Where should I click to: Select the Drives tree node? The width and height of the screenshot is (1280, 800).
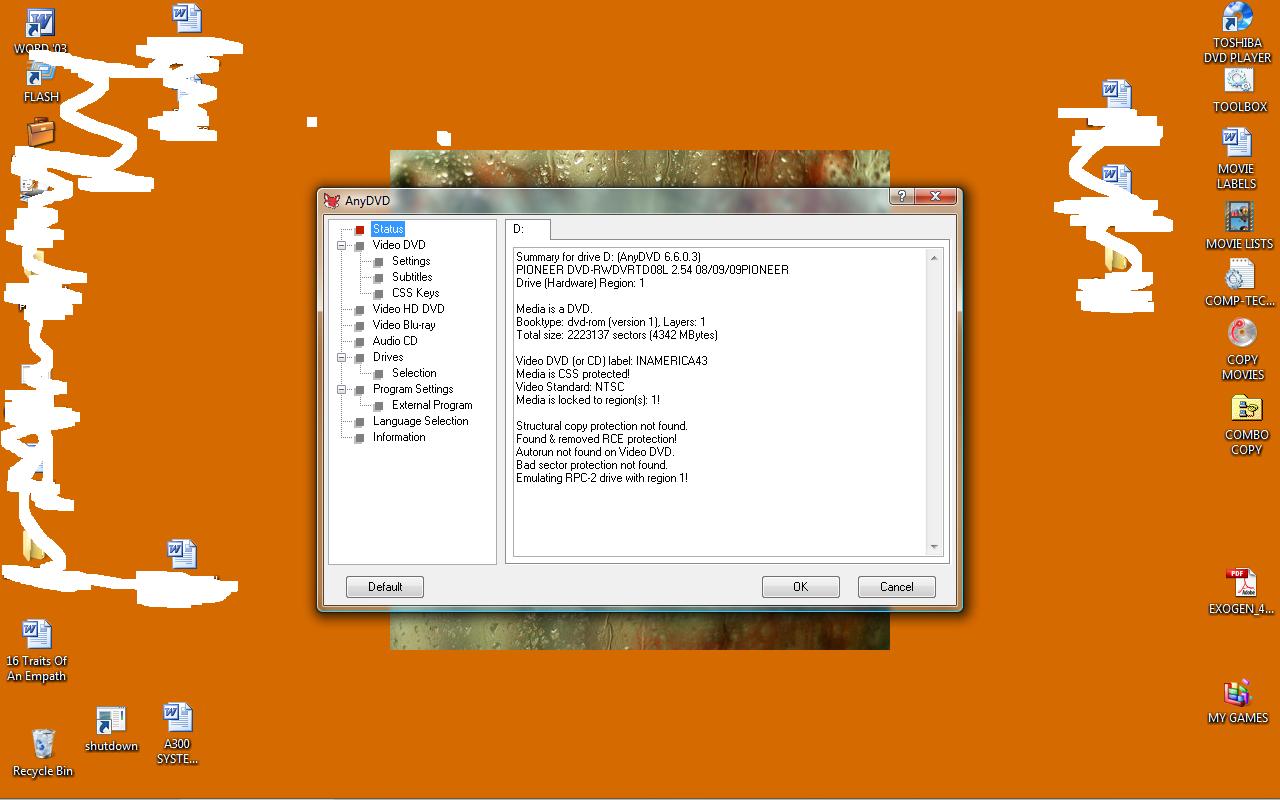pyautogui.click(x=388, y=357)
